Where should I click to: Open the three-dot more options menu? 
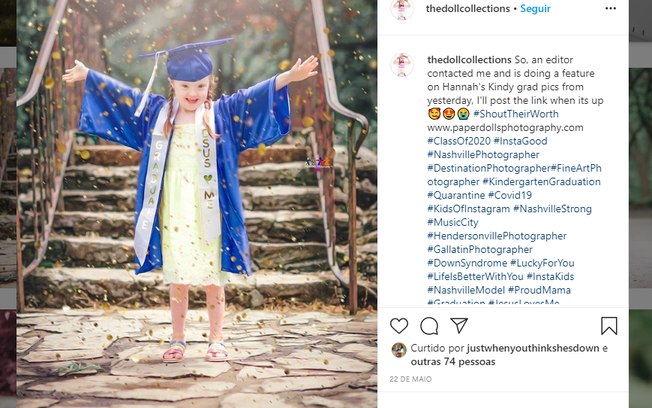[610, 9]
